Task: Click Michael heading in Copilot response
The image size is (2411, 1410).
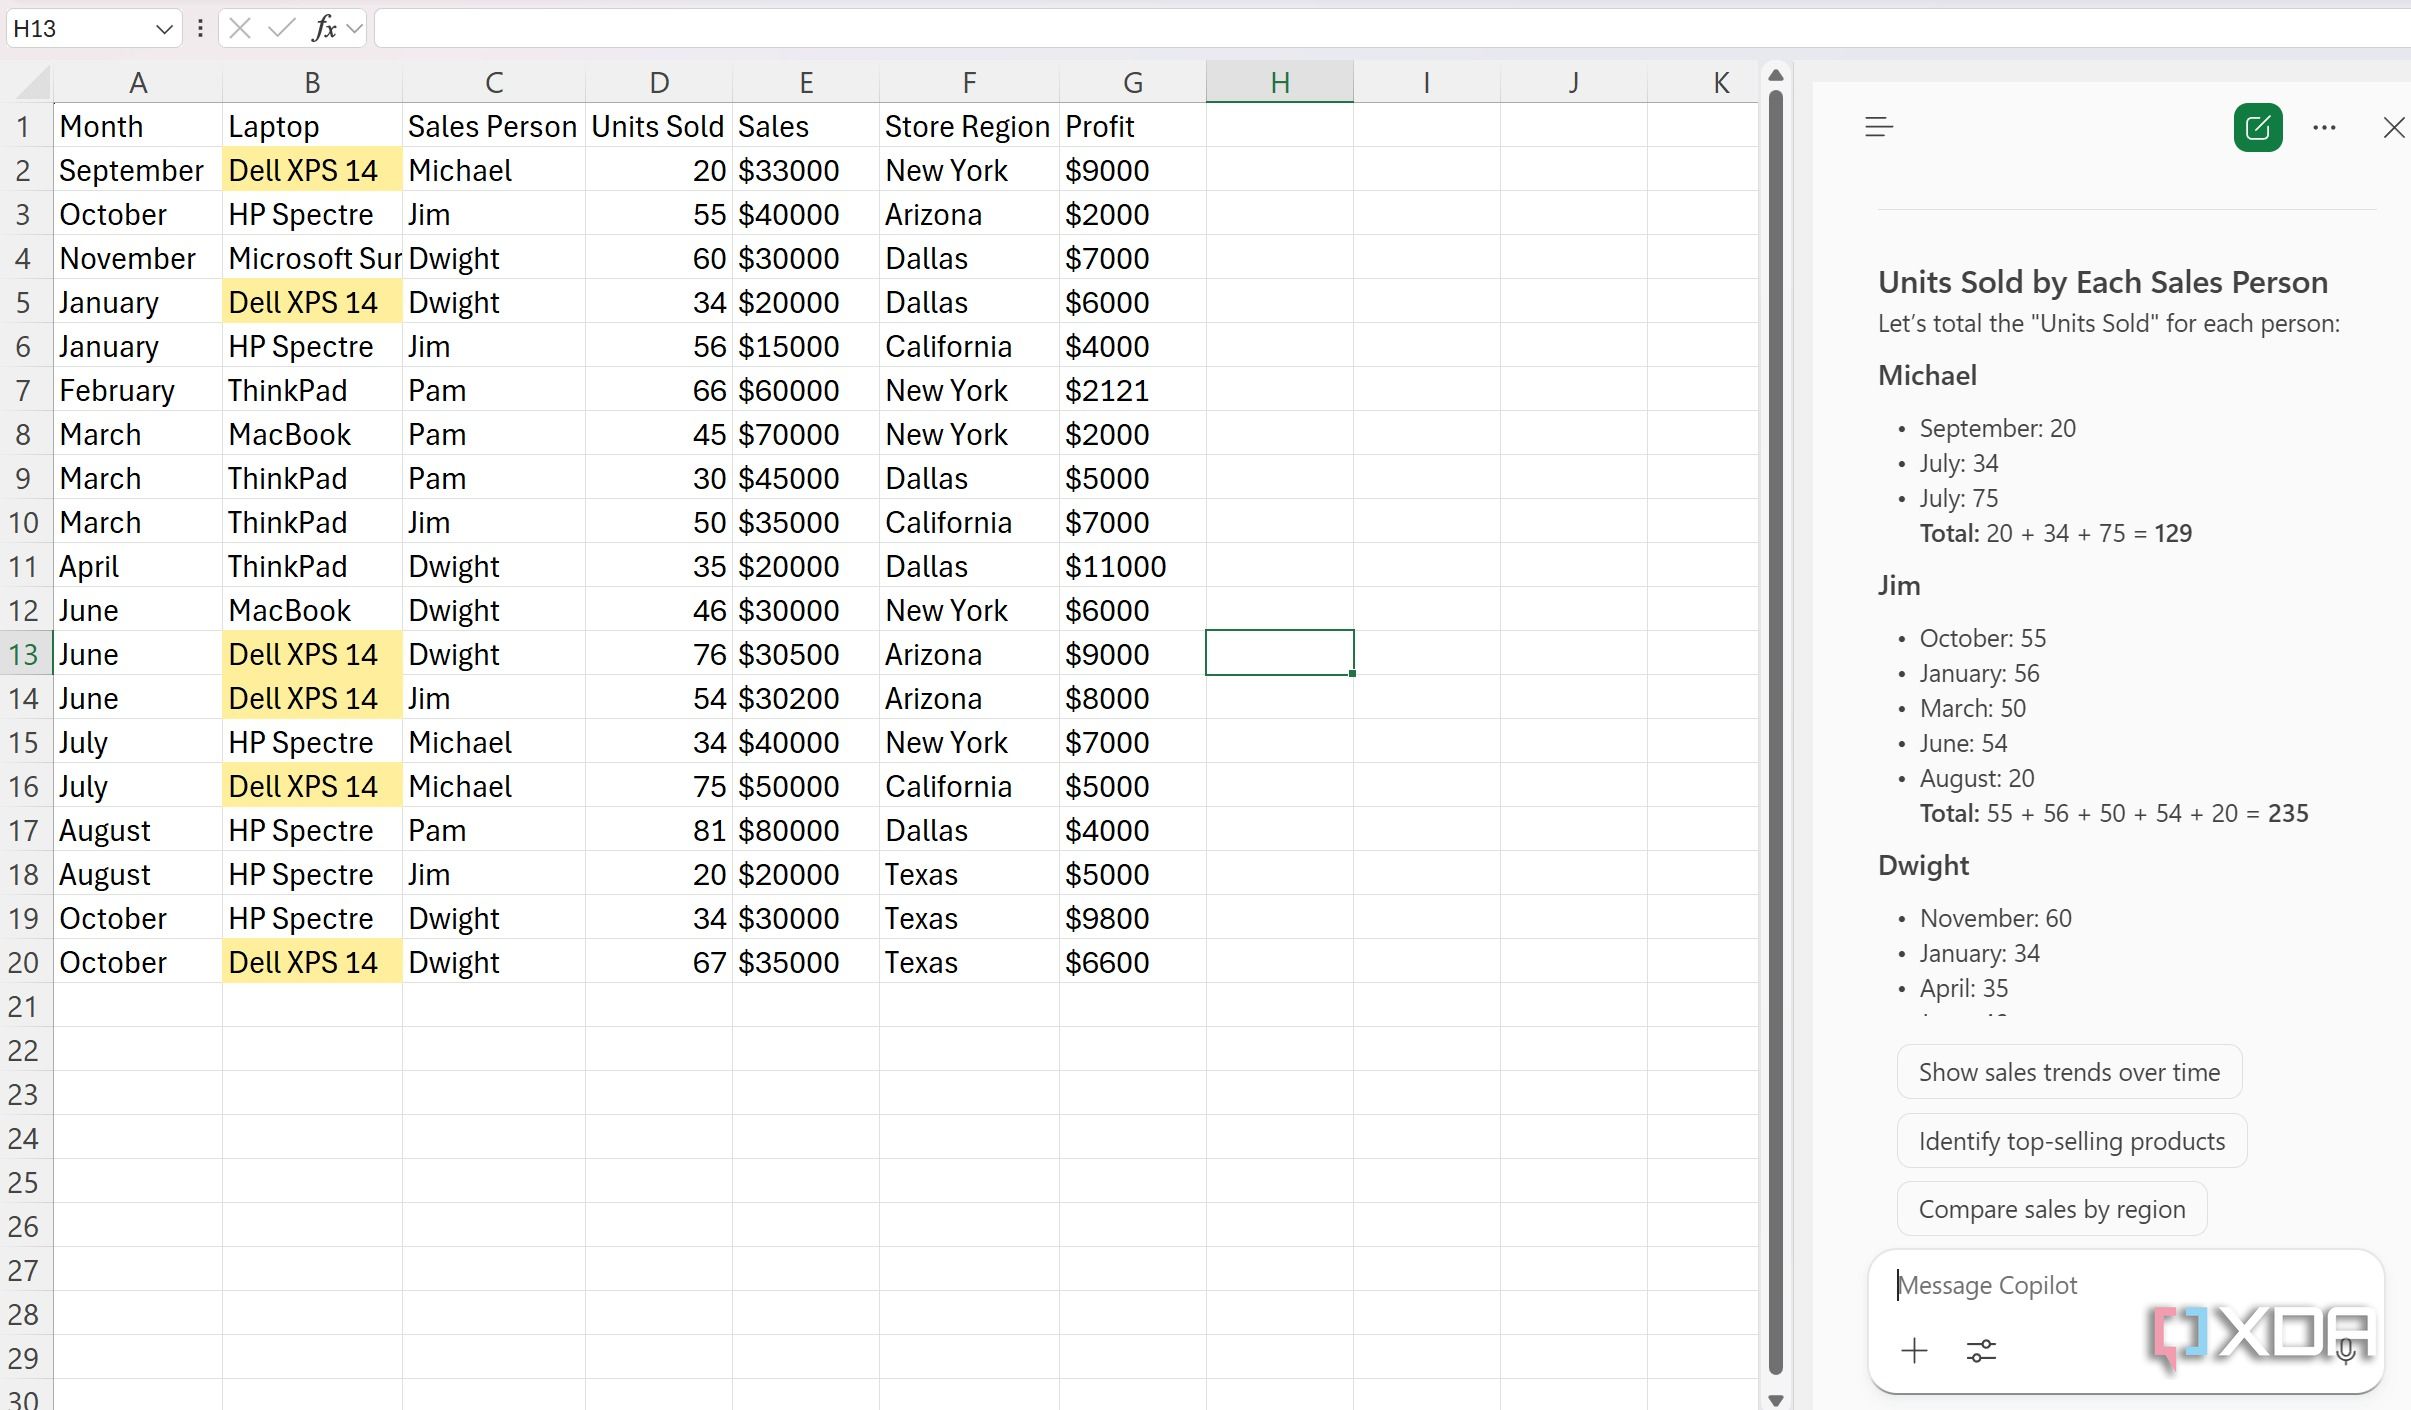Action: pos(1927,376)
